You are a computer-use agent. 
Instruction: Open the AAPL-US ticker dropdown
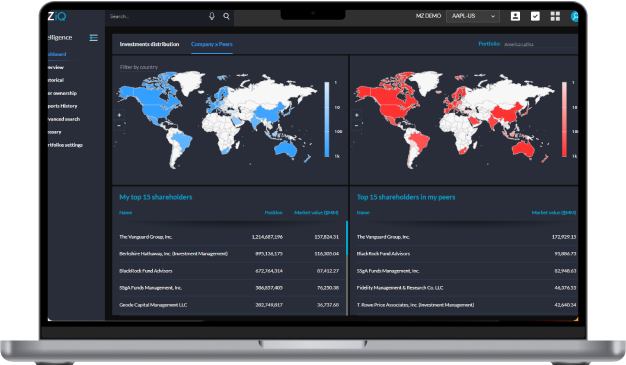473,16
